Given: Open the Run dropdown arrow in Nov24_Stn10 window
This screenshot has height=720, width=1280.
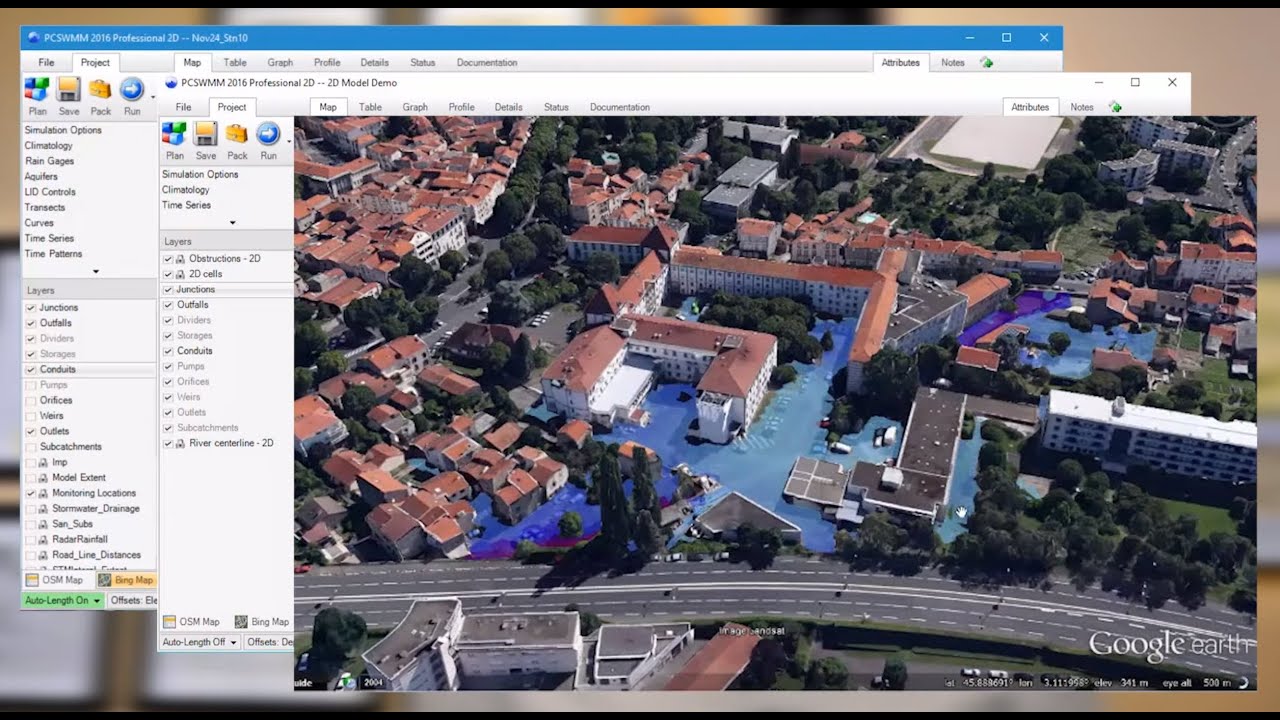Looking at the screenshot, I should click(x=153, y=98).
